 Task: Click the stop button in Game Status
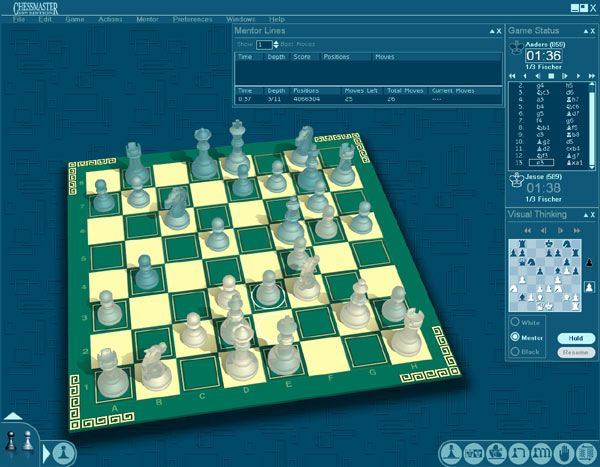click(x=551, y=76)
